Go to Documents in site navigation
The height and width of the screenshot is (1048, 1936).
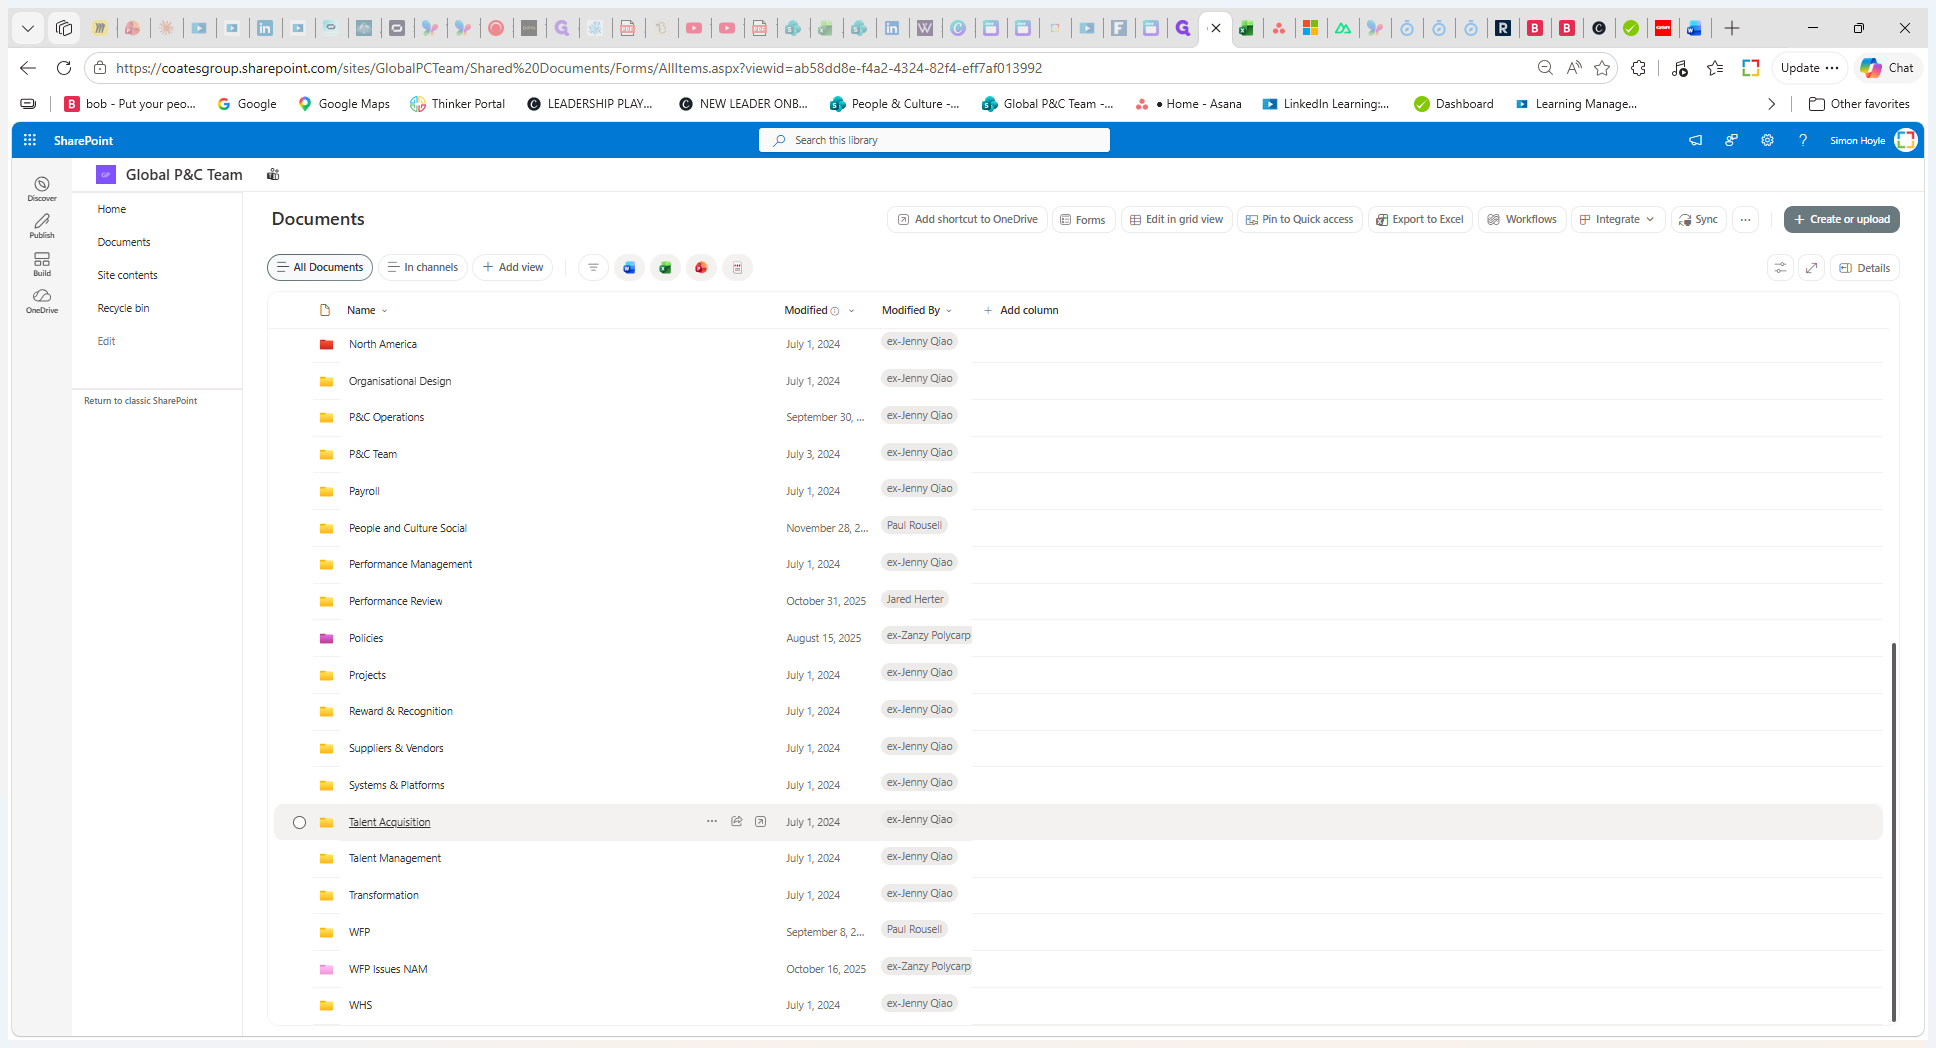[124, 243]
